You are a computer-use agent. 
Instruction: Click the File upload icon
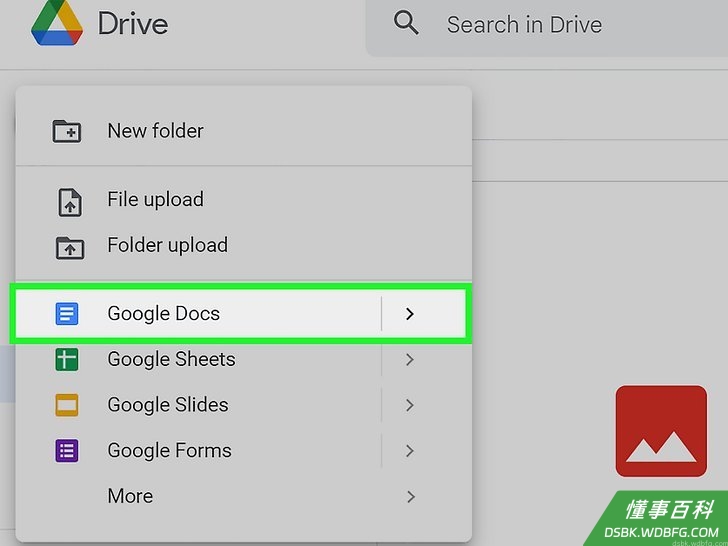70,202
